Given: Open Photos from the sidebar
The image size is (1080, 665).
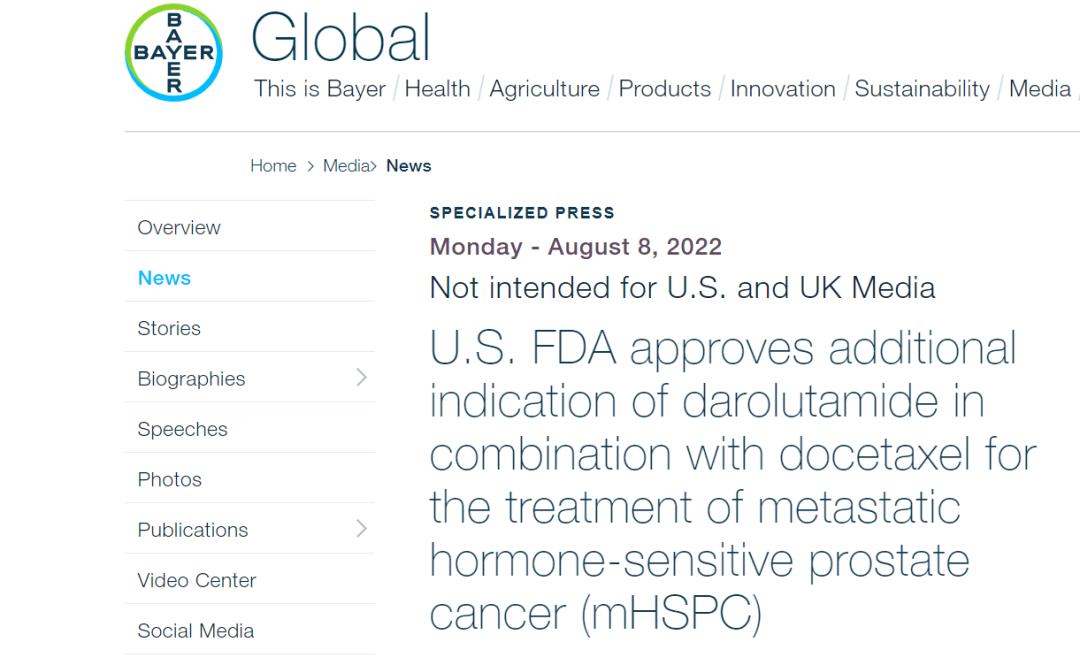Looking at the screenshot, I should click(x=169, y=479).
